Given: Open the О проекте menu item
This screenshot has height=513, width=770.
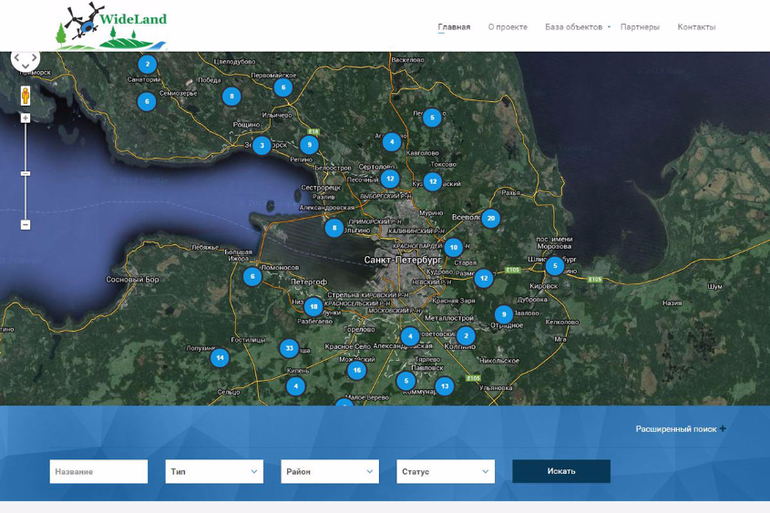Looking at the screenshot, I should [508, 27].
